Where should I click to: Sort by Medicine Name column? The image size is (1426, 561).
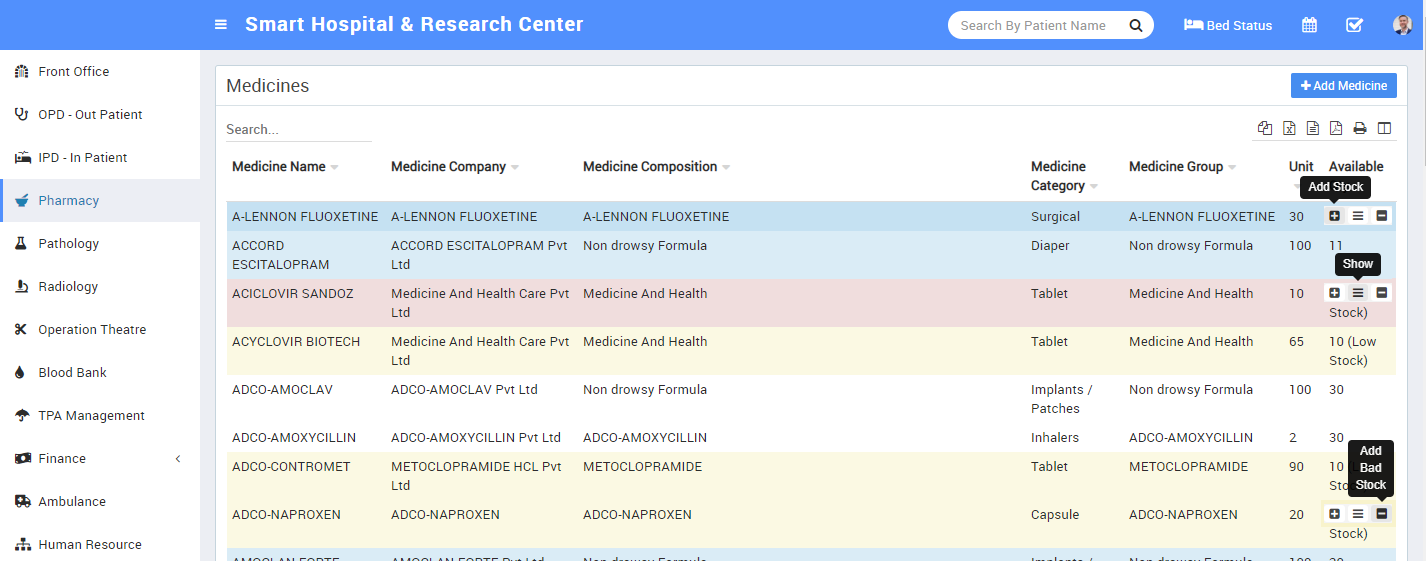pos(285,167)
